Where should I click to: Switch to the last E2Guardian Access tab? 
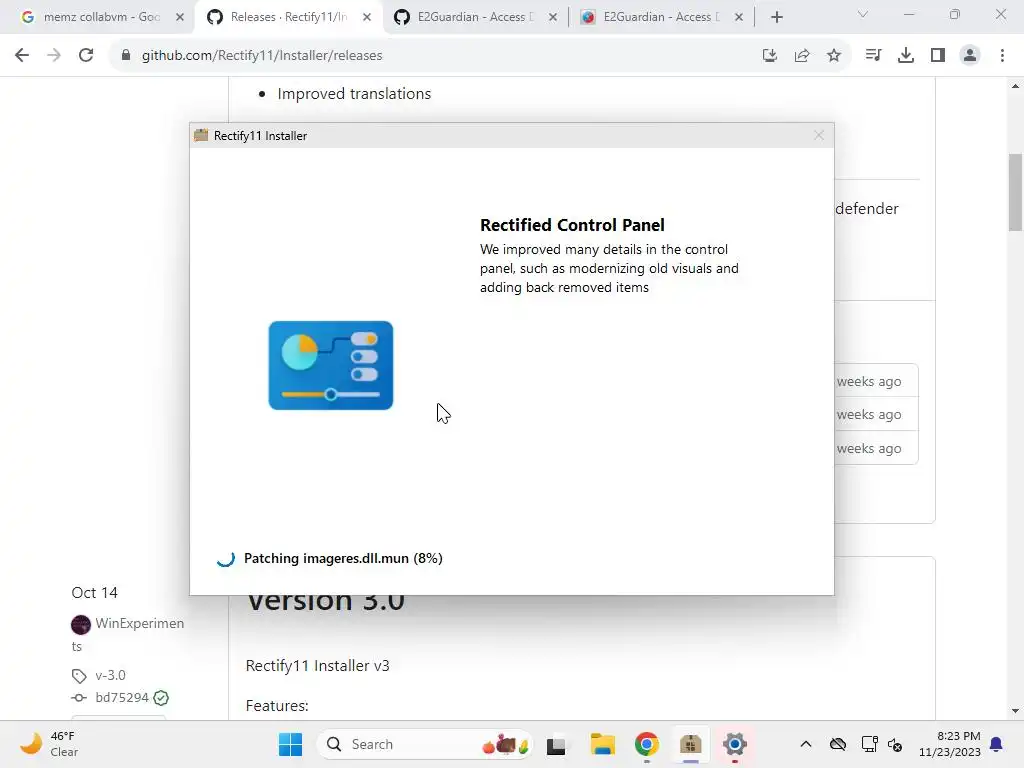(662, 17)
